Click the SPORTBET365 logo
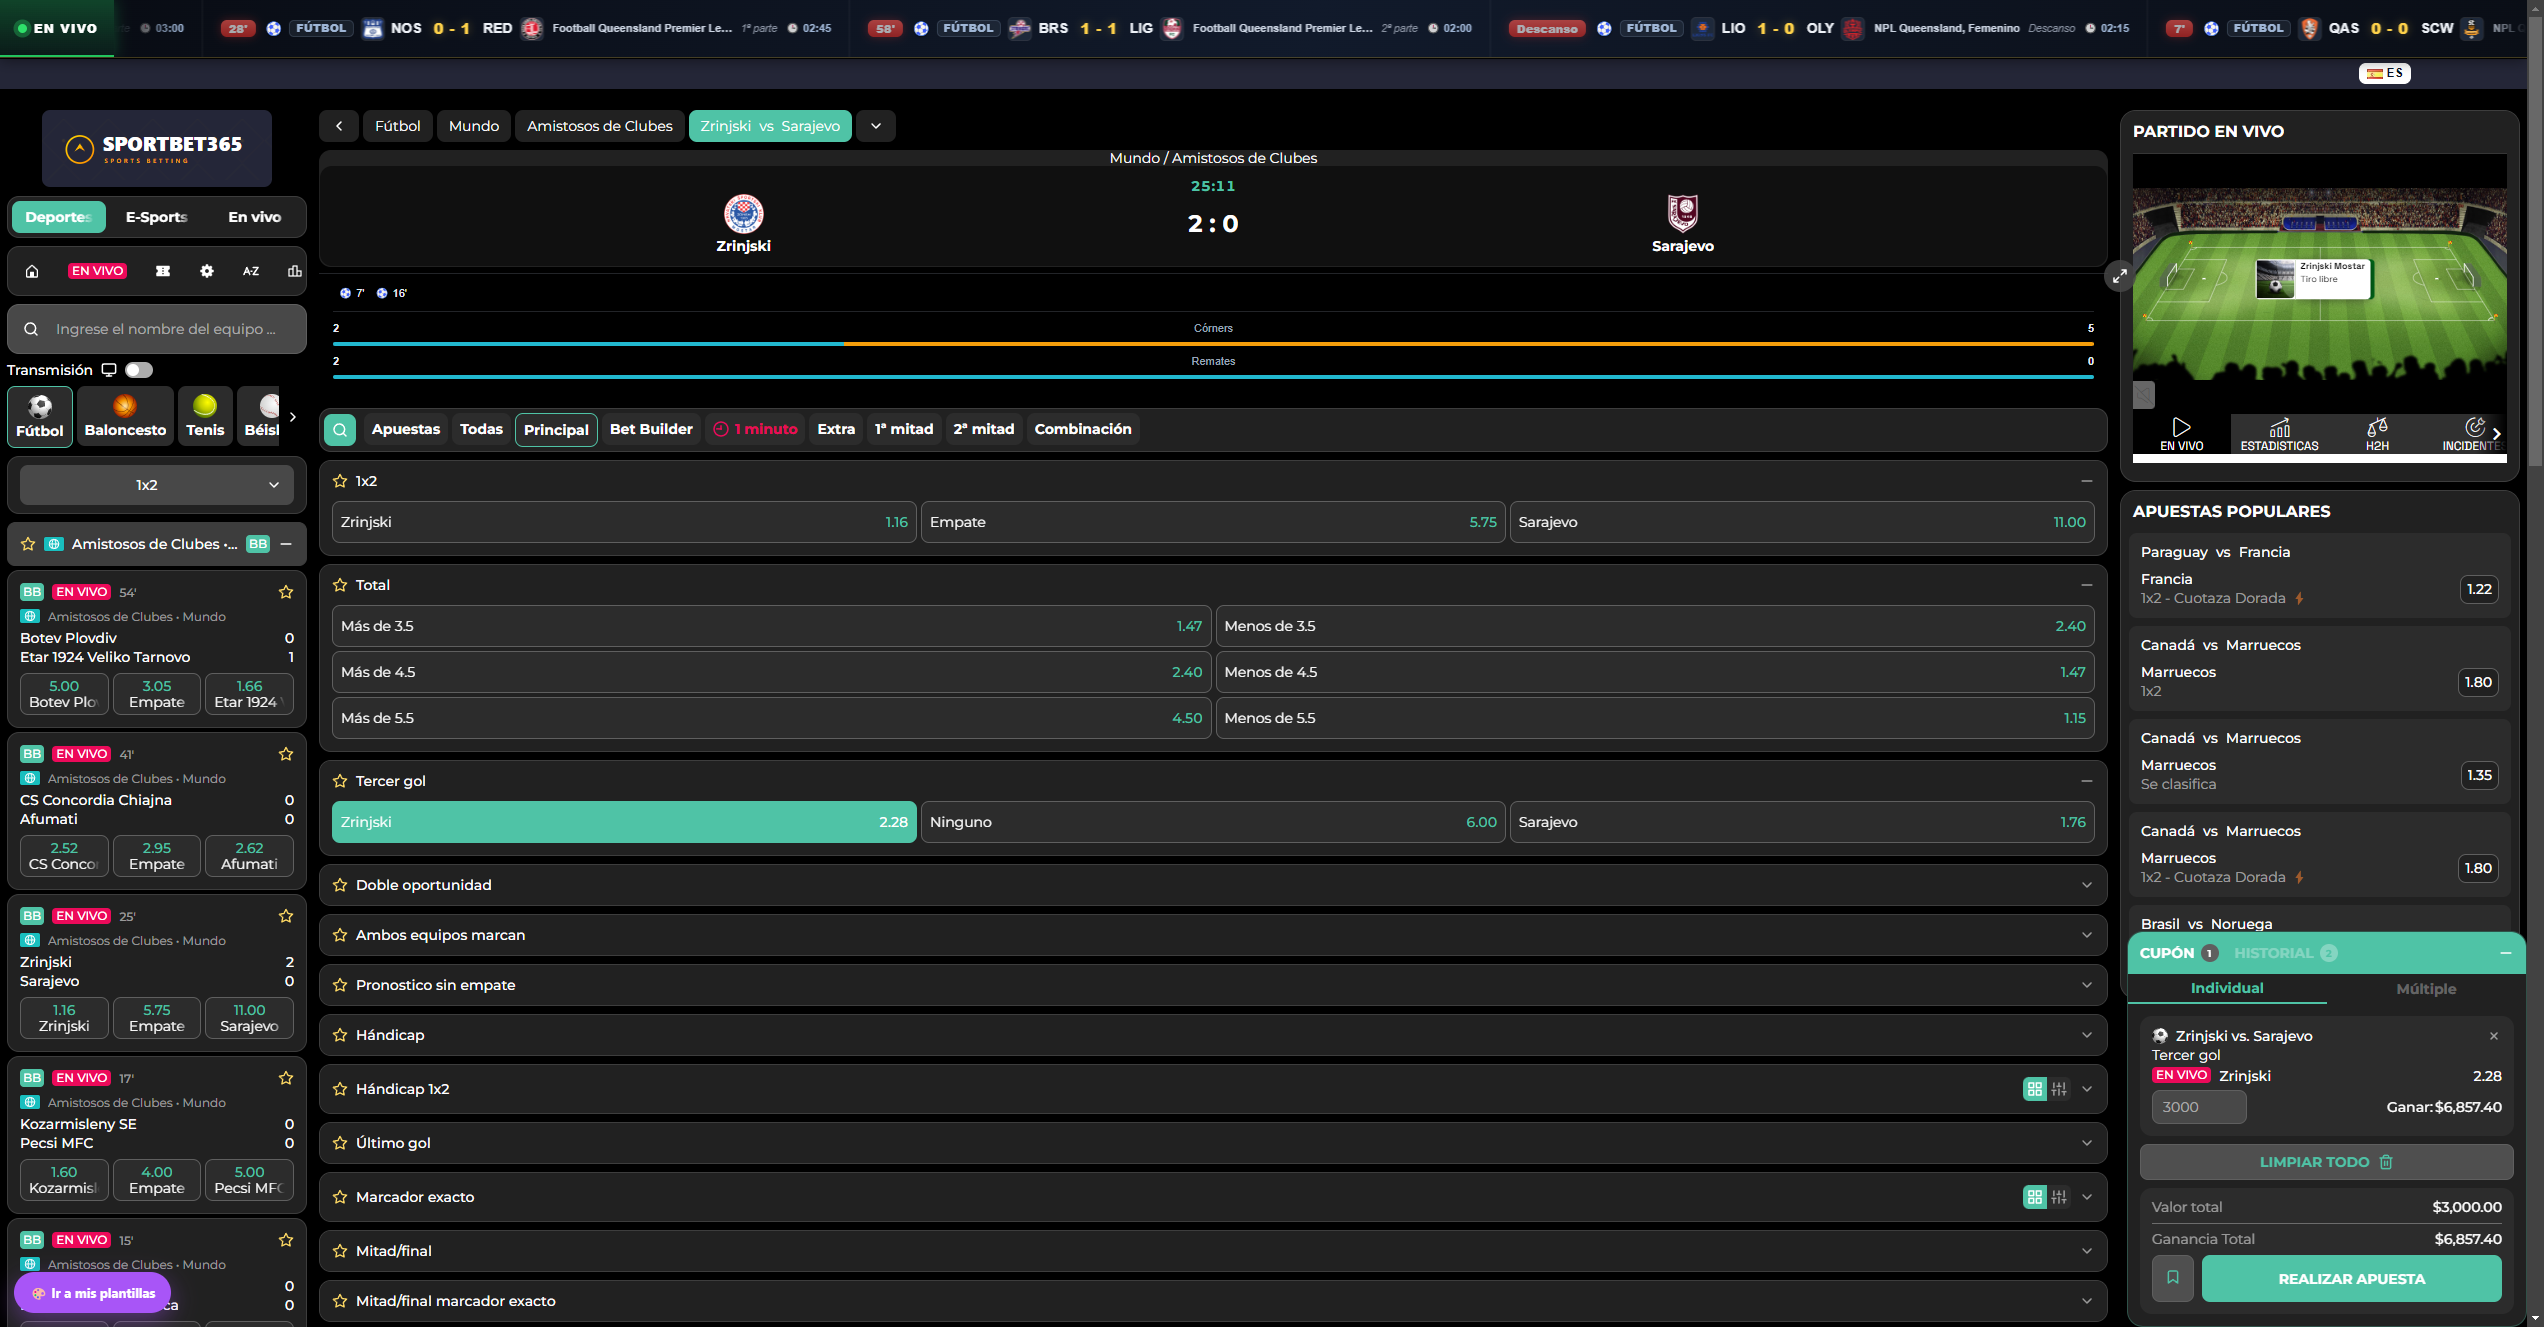The width and height of the screenshot is (2544, 1327). point(157,148)
